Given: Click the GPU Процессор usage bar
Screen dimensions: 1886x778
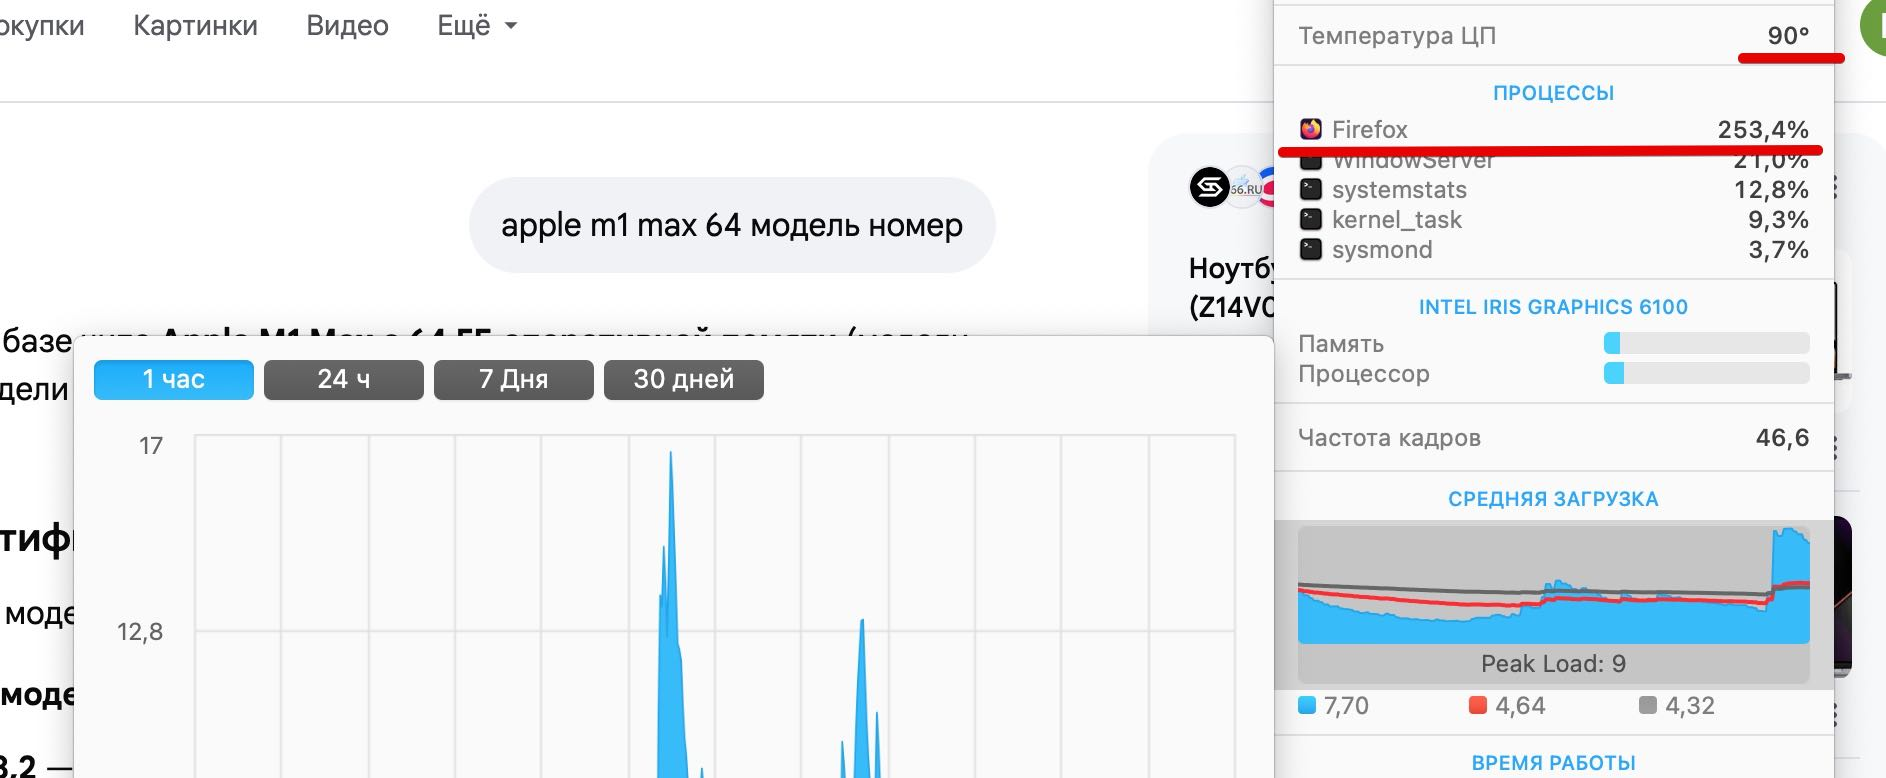Looking at the screenshot, I should (x=1707, y=373).
